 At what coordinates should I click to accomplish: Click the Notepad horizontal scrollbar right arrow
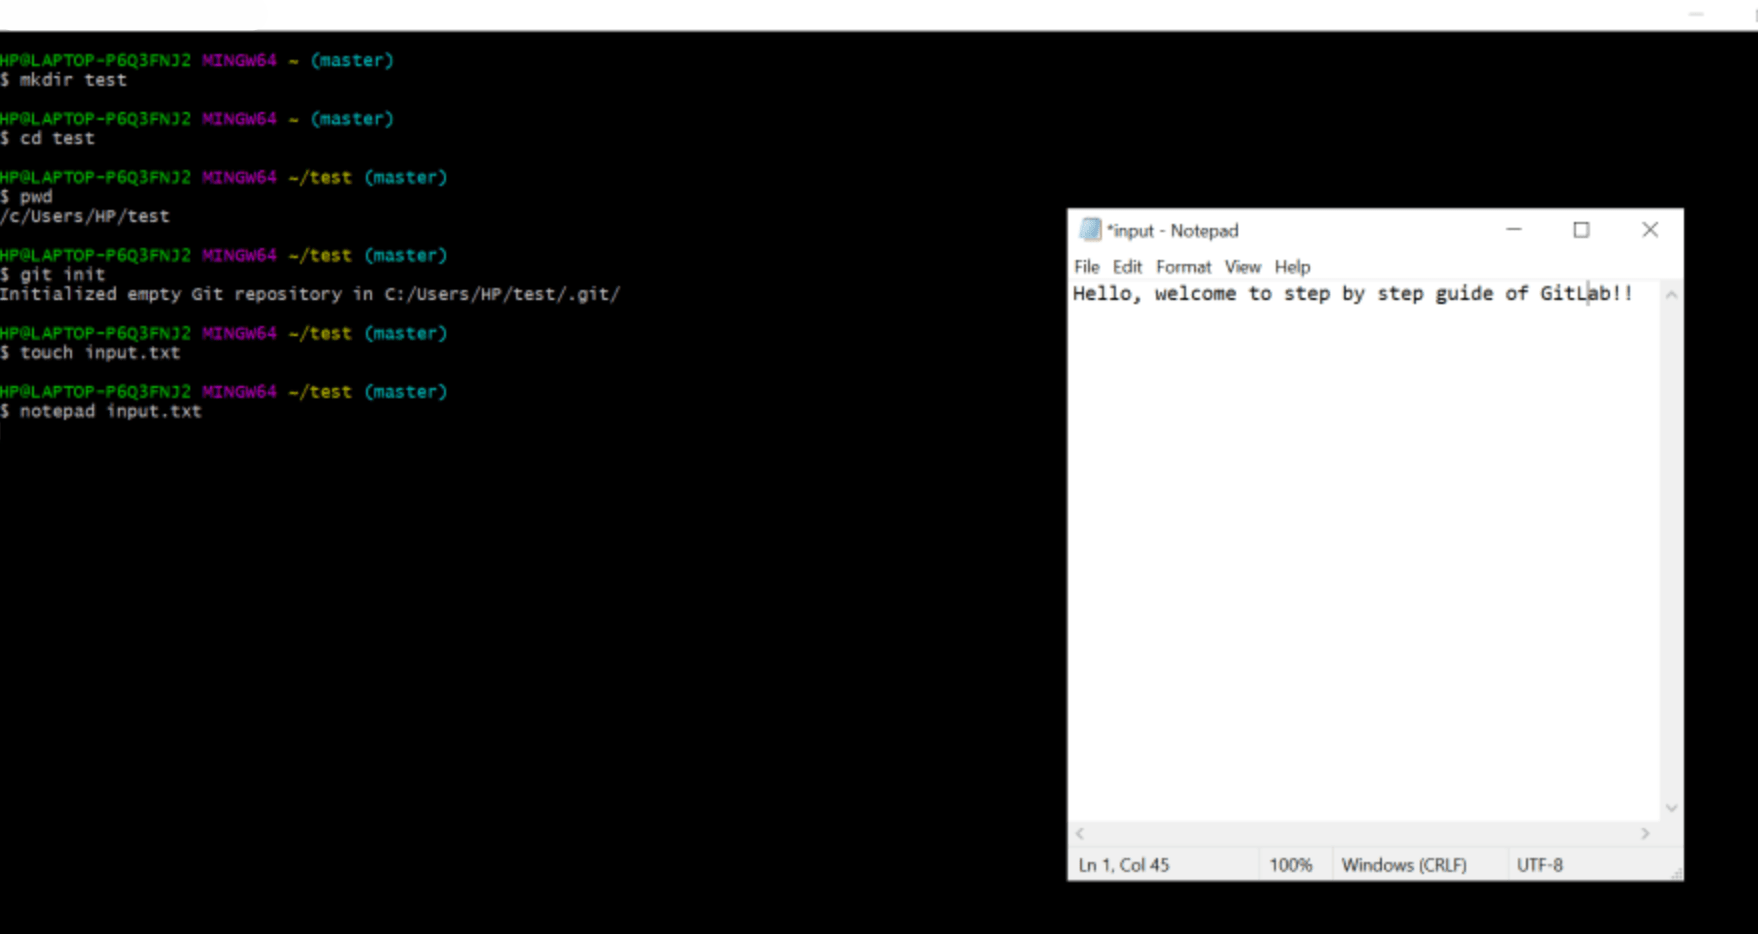(1645, 833)
